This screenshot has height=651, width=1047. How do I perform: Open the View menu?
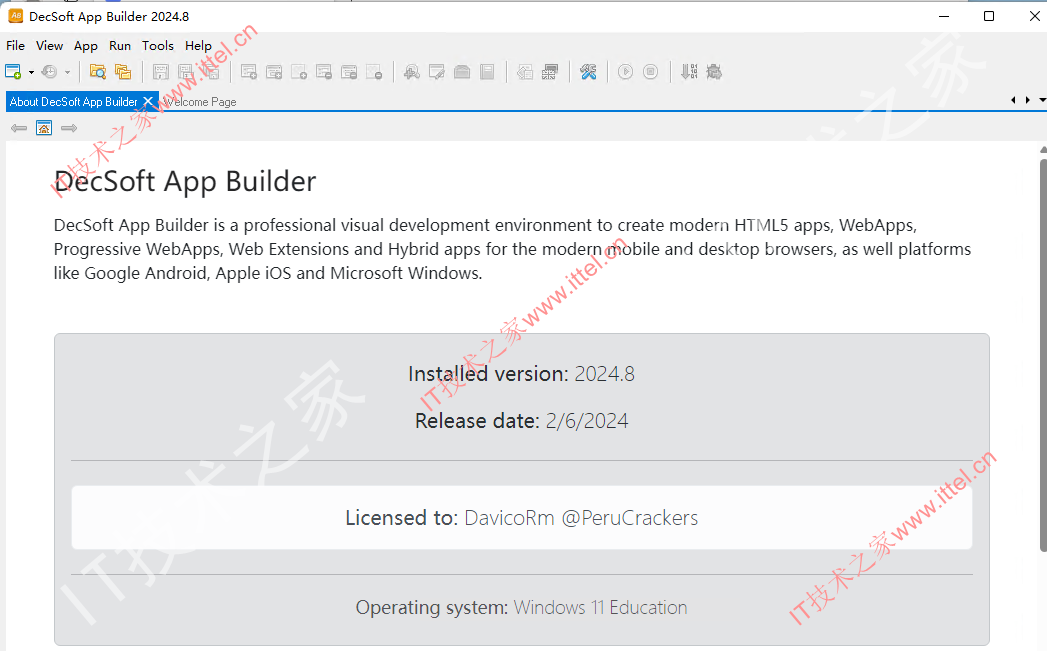pyautogui.click(x=49, y=45)
